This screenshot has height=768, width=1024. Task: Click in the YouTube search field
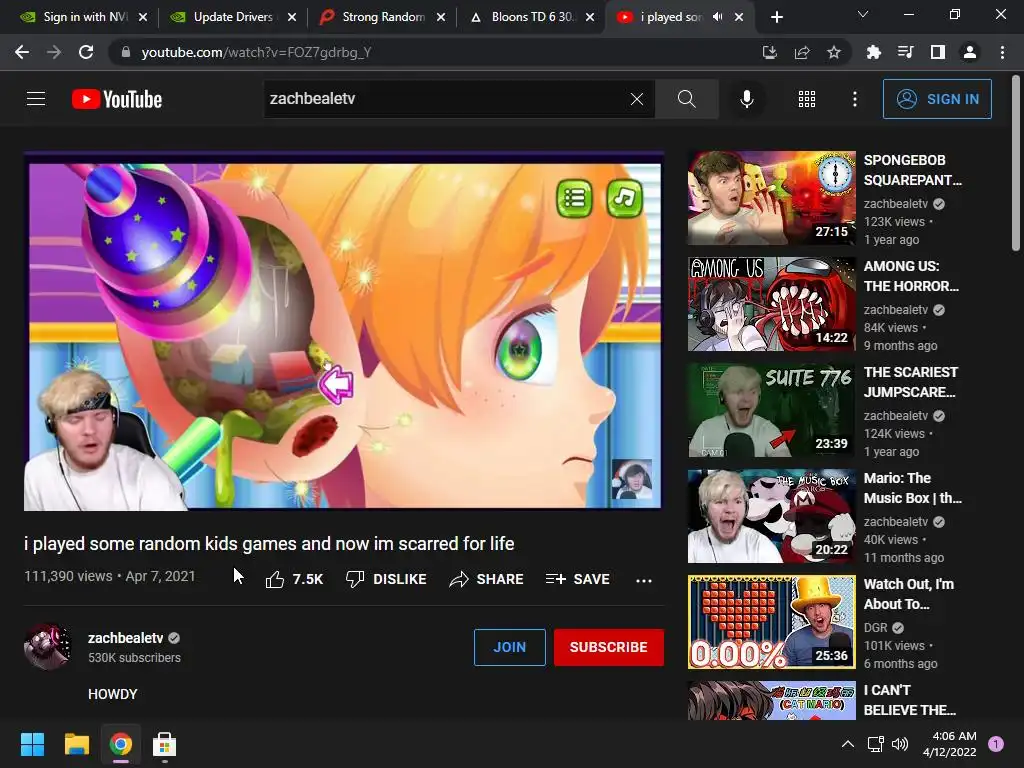pos(447,99)
